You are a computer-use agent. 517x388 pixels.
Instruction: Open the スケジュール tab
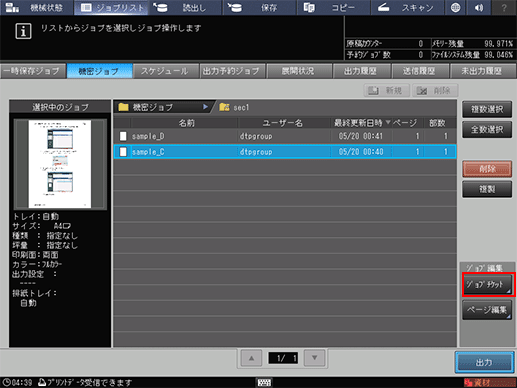point(166,71)
